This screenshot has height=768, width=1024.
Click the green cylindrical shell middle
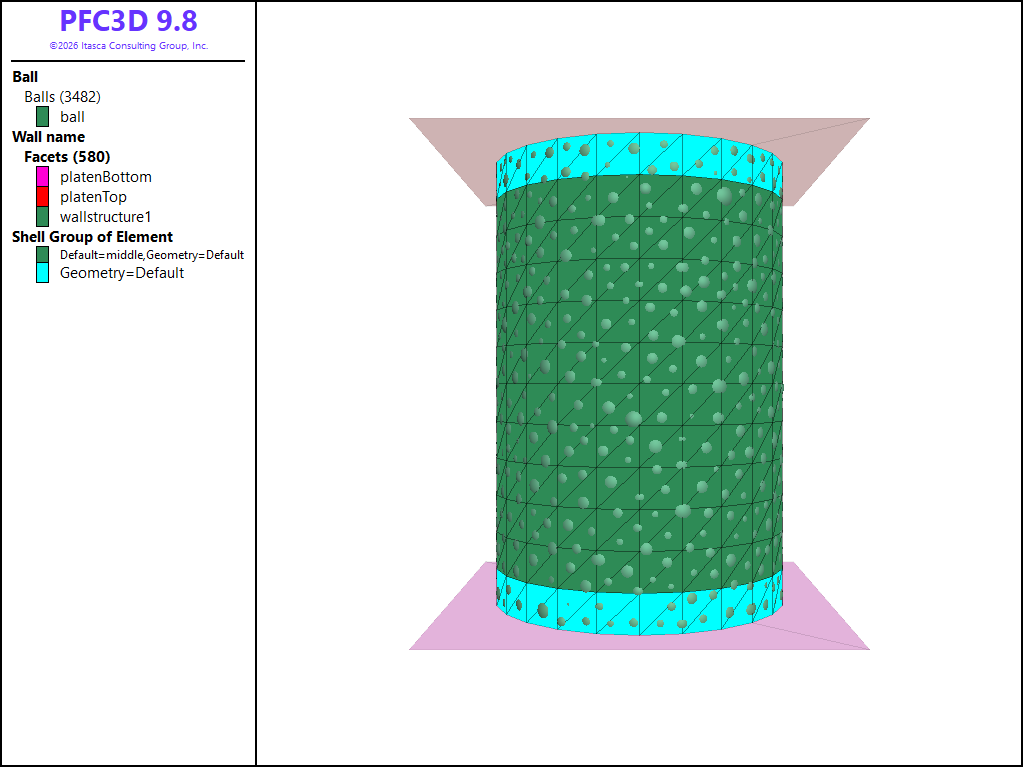(x=639, y=385)
